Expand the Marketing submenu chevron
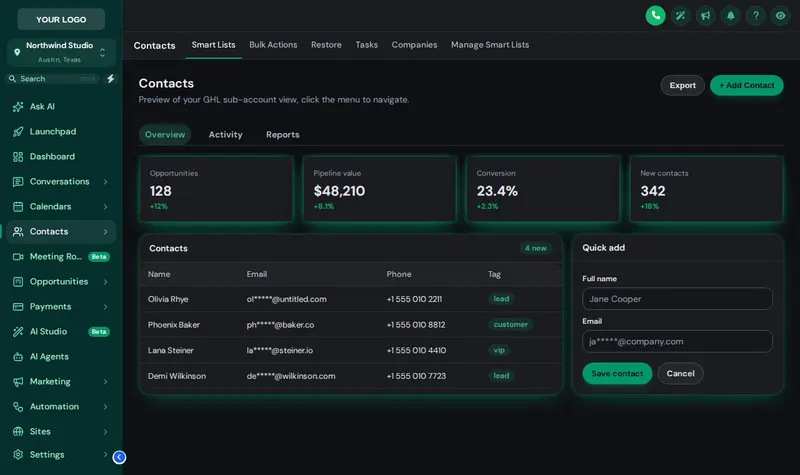Image resolution: width=800 pixels, height=475 pixels. [x=106, y=382]
